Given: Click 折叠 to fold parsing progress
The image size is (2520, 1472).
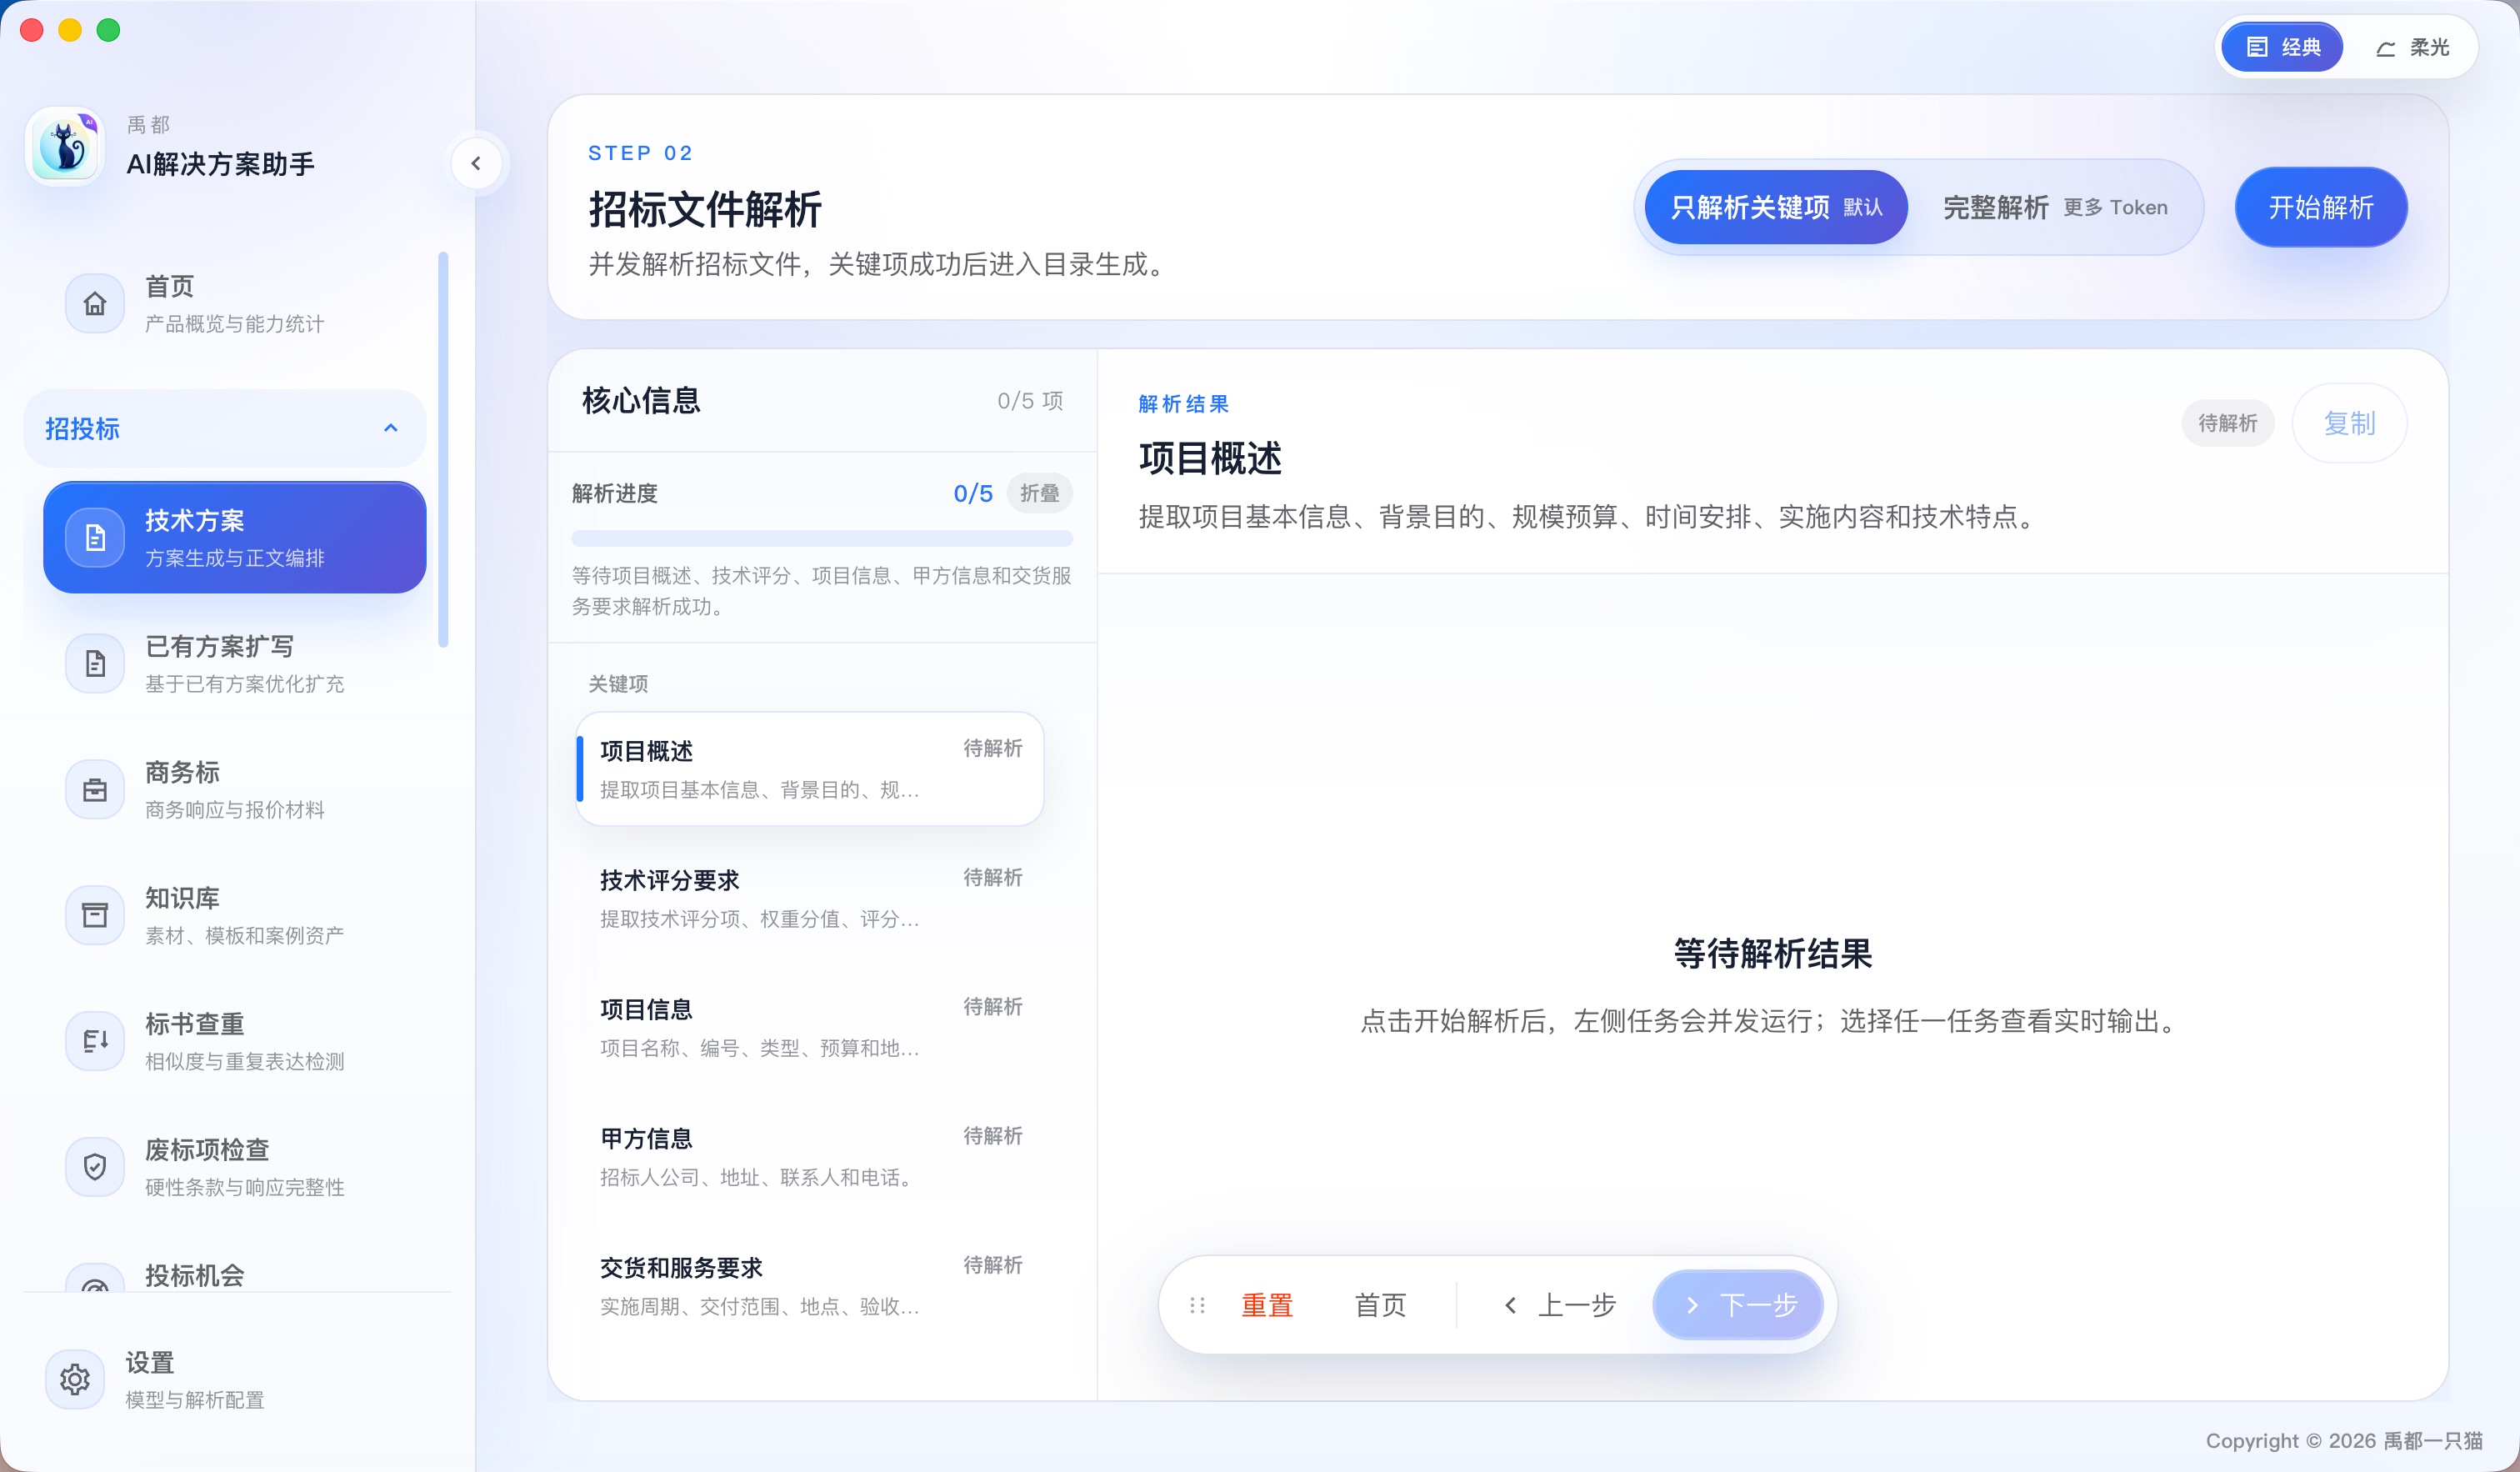Looking at the screenshot, I should (x=1039, y=493).
